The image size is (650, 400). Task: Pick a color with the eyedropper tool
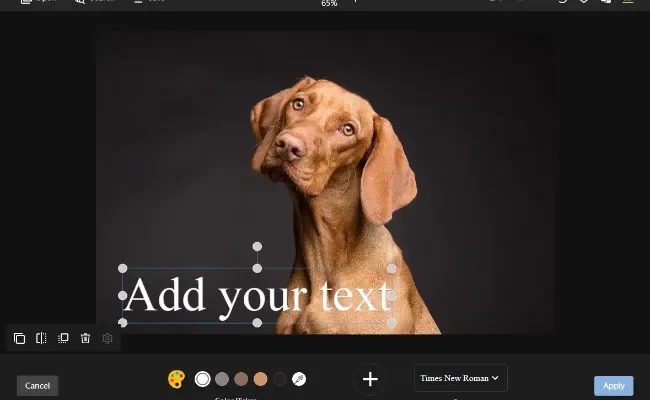pos(299,379)
